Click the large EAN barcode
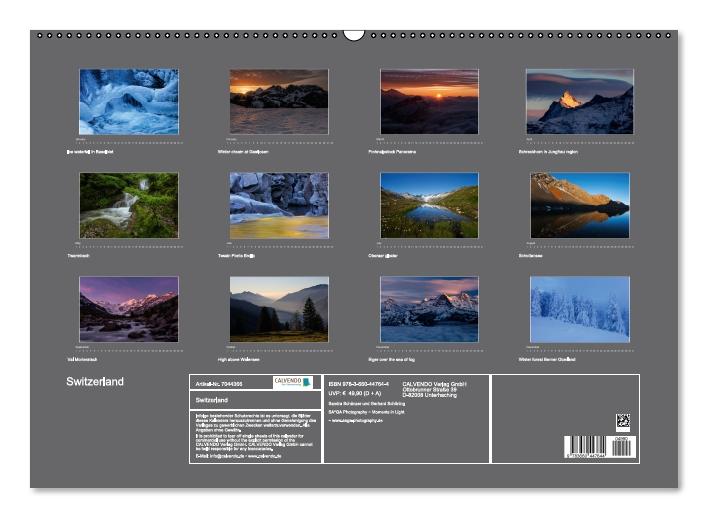The height and width of the screenshot is (518, 708). tap(586, 447)
